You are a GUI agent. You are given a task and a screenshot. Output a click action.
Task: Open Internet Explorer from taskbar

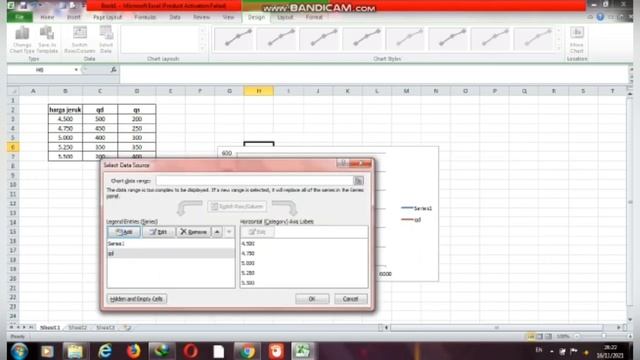104,351
